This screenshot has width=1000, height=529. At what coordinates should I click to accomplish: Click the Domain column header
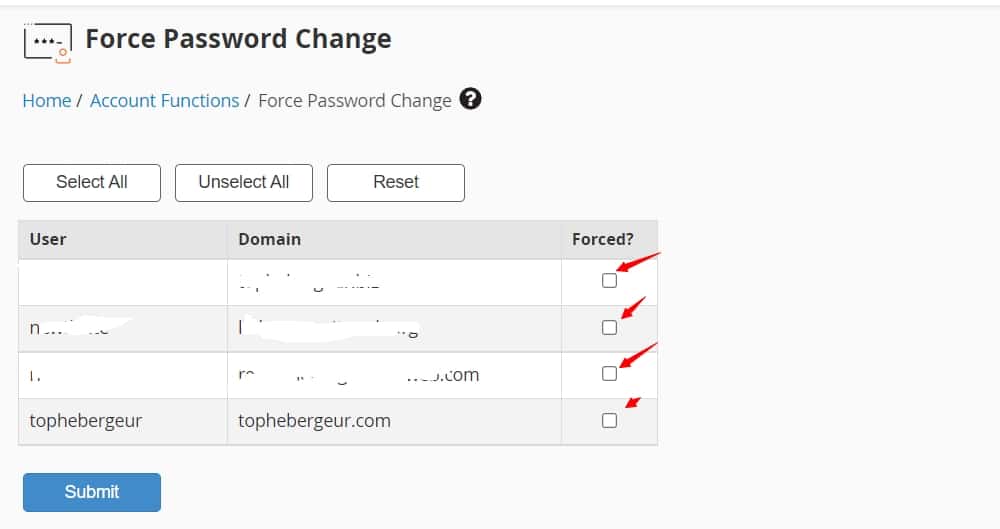[394, 239]
